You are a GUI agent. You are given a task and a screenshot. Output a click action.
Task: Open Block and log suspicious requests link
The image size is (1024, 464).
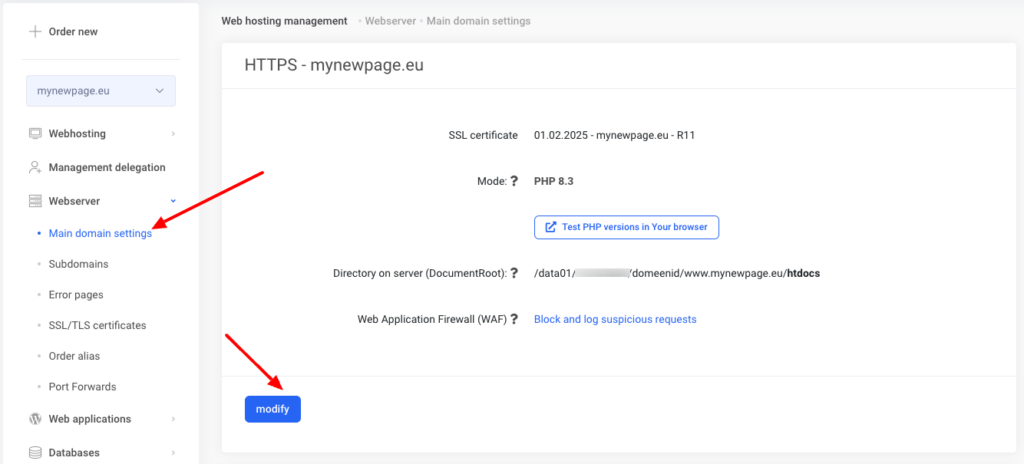point(615,320)
